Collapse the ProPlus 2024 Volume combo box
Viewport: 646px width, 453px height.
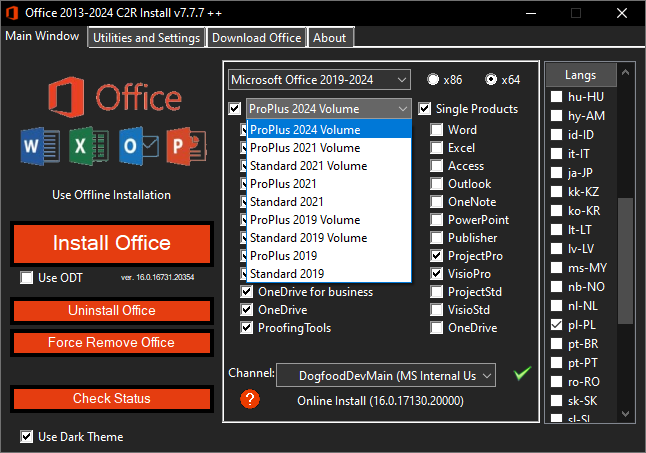tap(328, 109)
